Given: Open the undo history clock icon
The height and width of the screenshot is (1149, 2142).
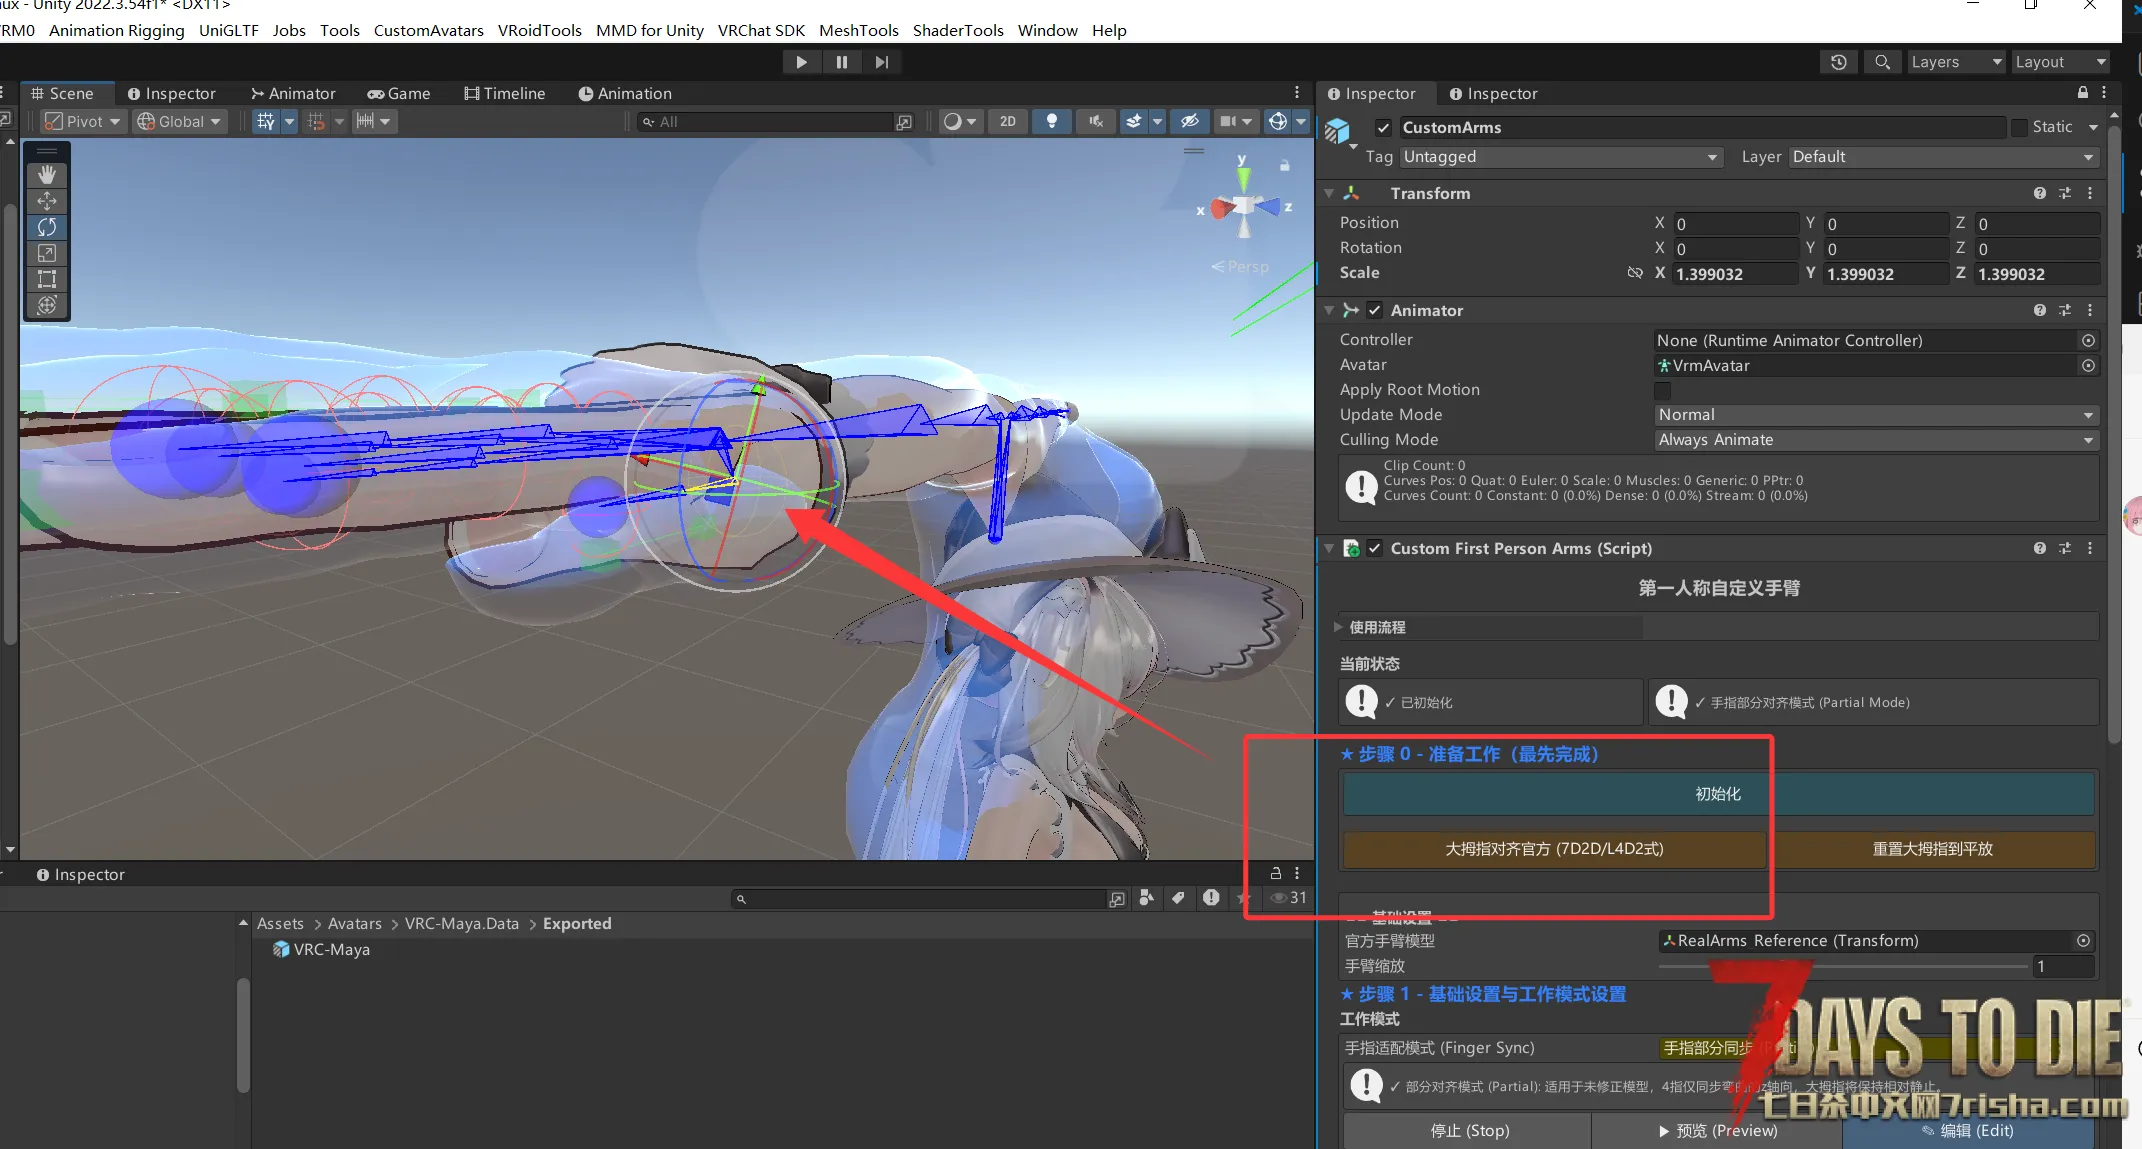Looking at the screenshot, I should point(1839,62).
